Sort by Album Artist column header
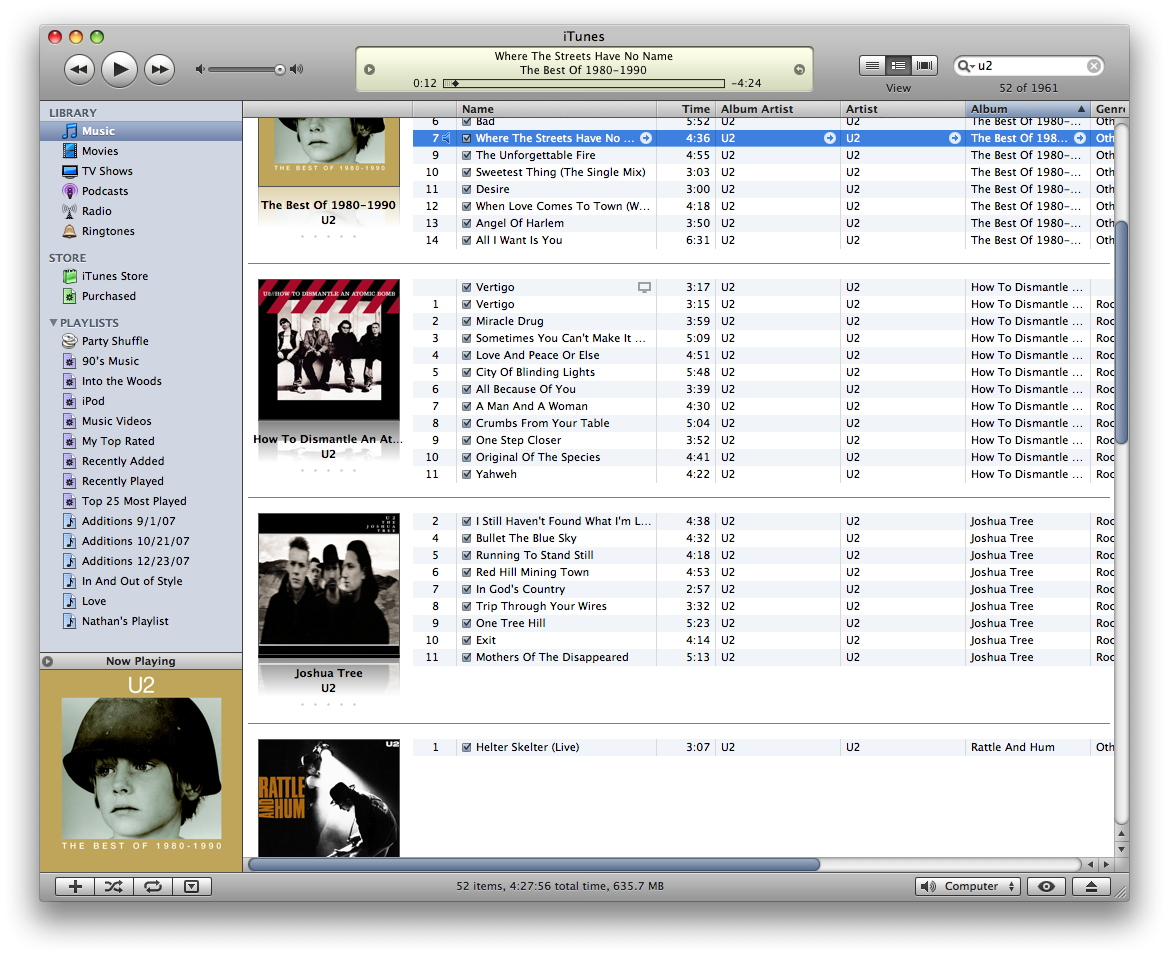This screenshot has height=956, width=1169. tap(778, 109)
